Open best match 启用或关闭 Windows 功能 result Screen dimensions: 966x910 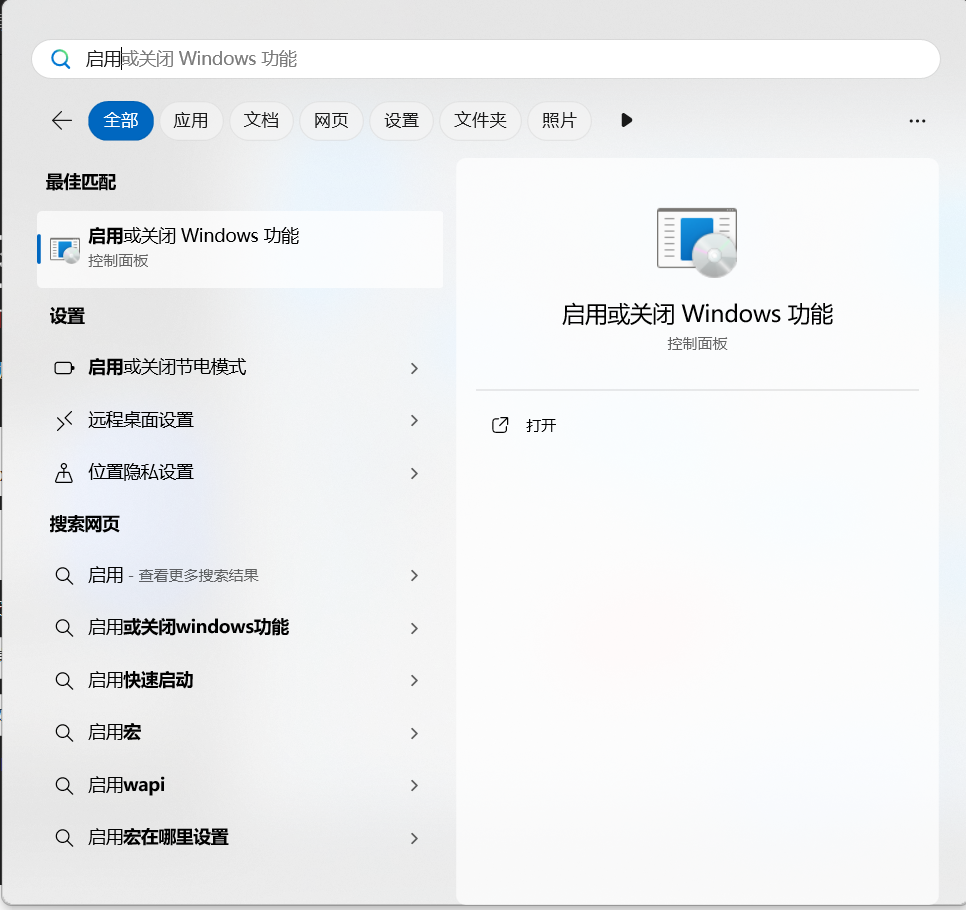coord(240,249)
